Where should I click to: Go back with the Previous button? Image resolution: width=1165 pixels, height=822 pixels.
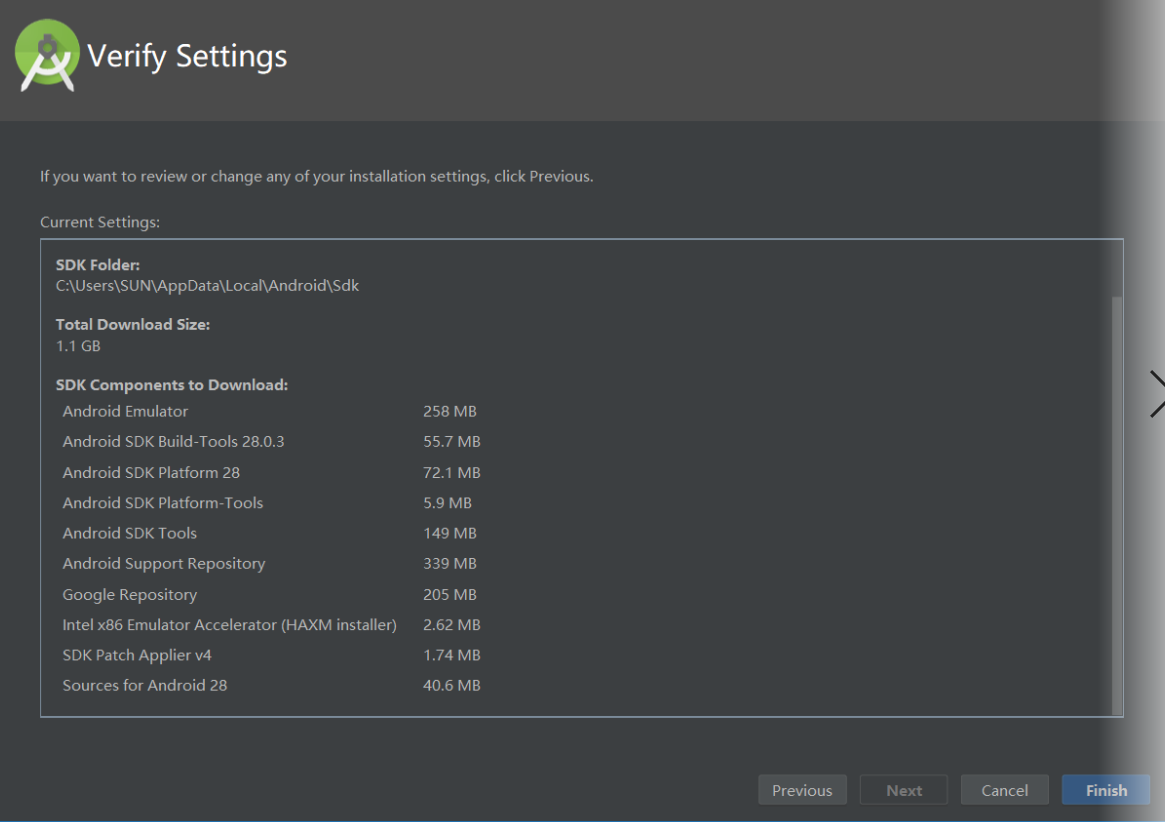(x=802, y=790)
